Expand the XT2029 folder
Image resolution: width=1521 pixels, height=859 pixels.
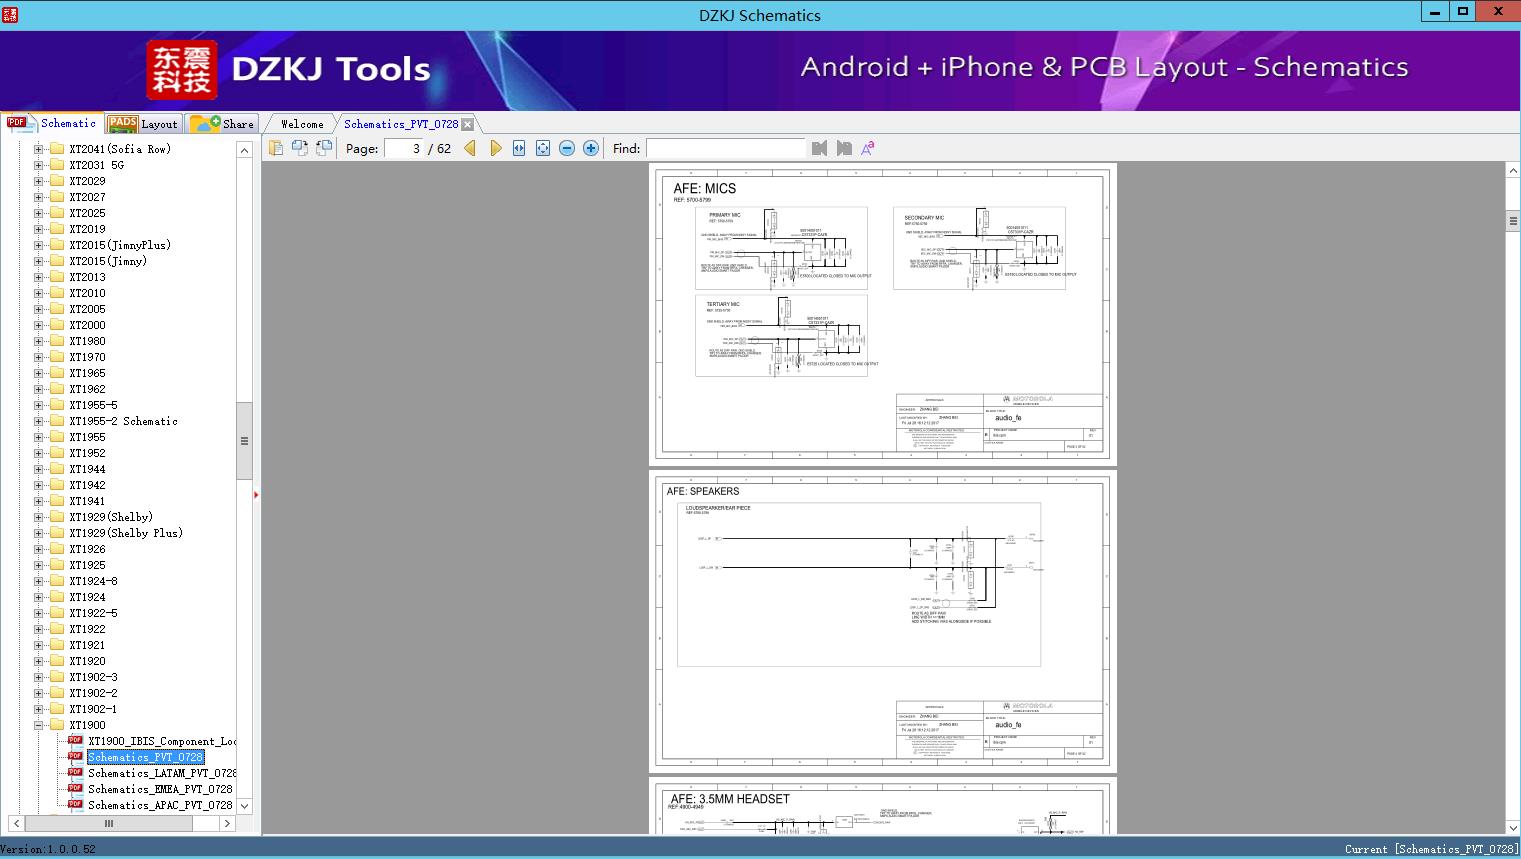click(x=39, y=181)
